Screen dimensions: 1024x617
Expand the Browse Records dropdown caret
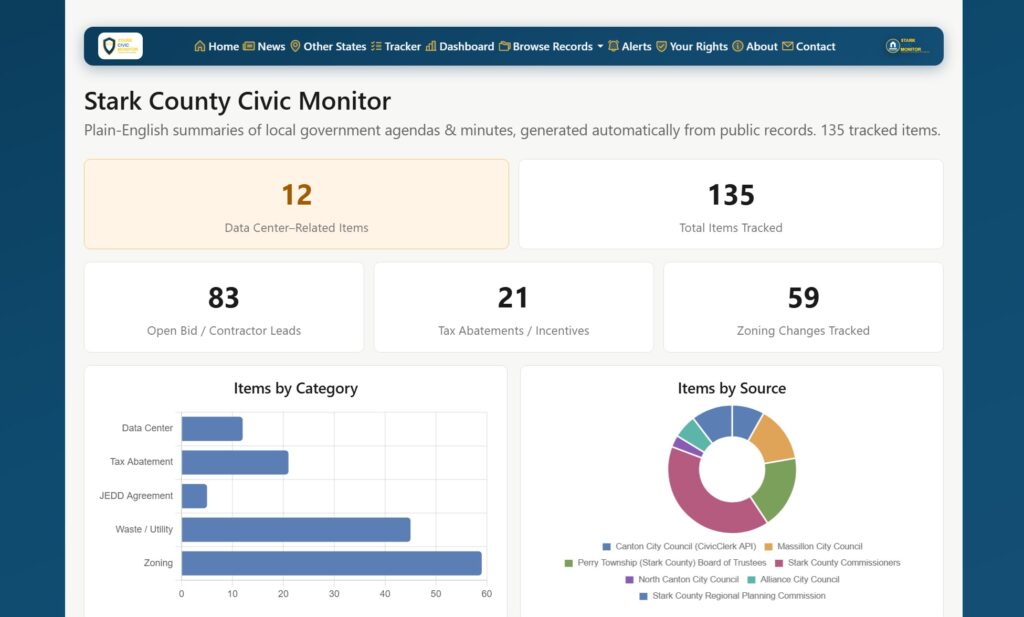coord(600,46)
